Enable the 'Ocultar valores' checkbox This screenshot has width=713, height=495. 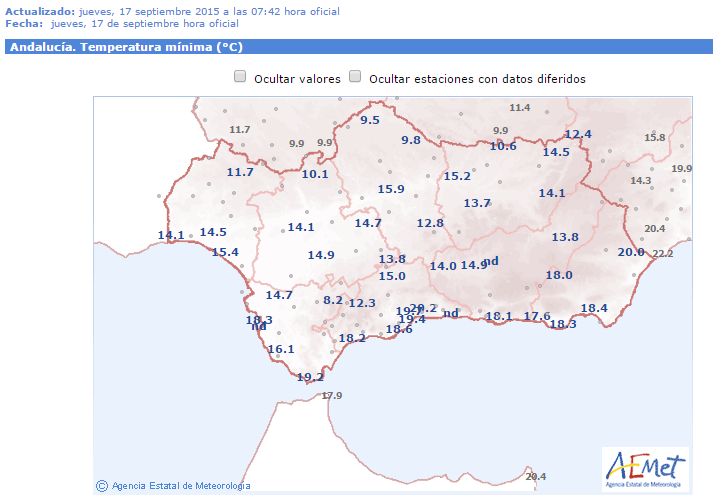240,77
